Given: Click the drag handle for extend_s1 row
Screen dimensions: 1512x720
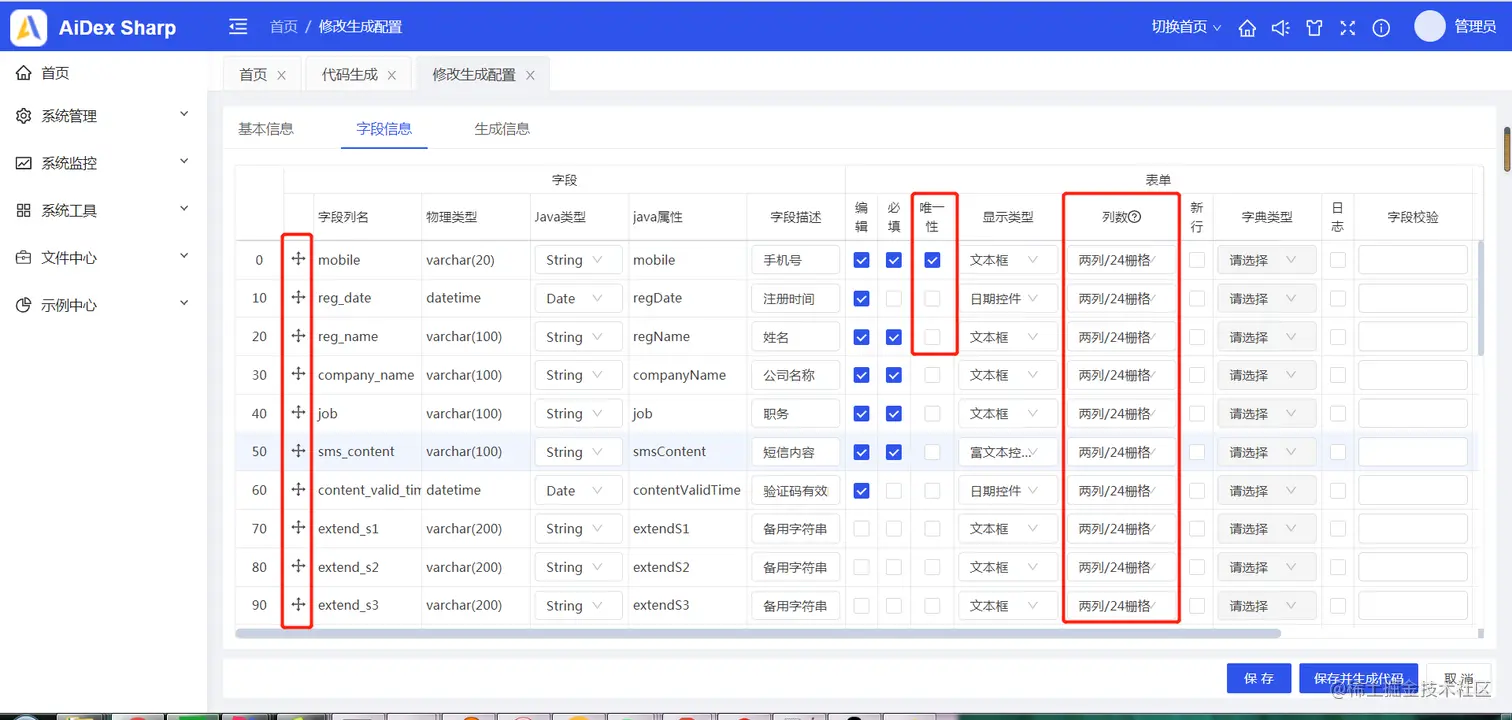Looking at the screenshot, I should [x=298, y=527].
